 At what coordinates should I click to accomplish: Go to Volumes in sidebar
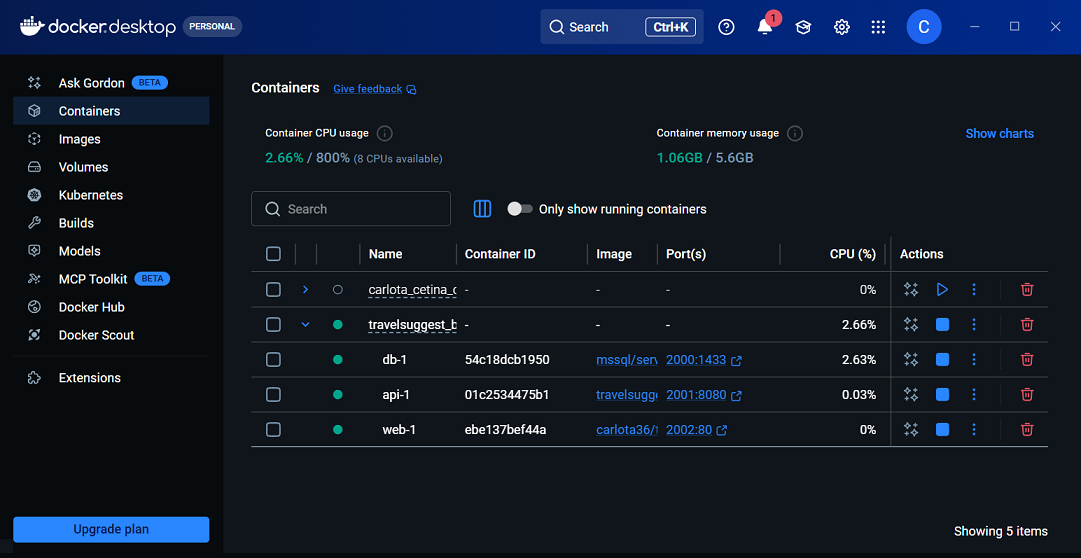pyautogui.click(x=111, y=167)
